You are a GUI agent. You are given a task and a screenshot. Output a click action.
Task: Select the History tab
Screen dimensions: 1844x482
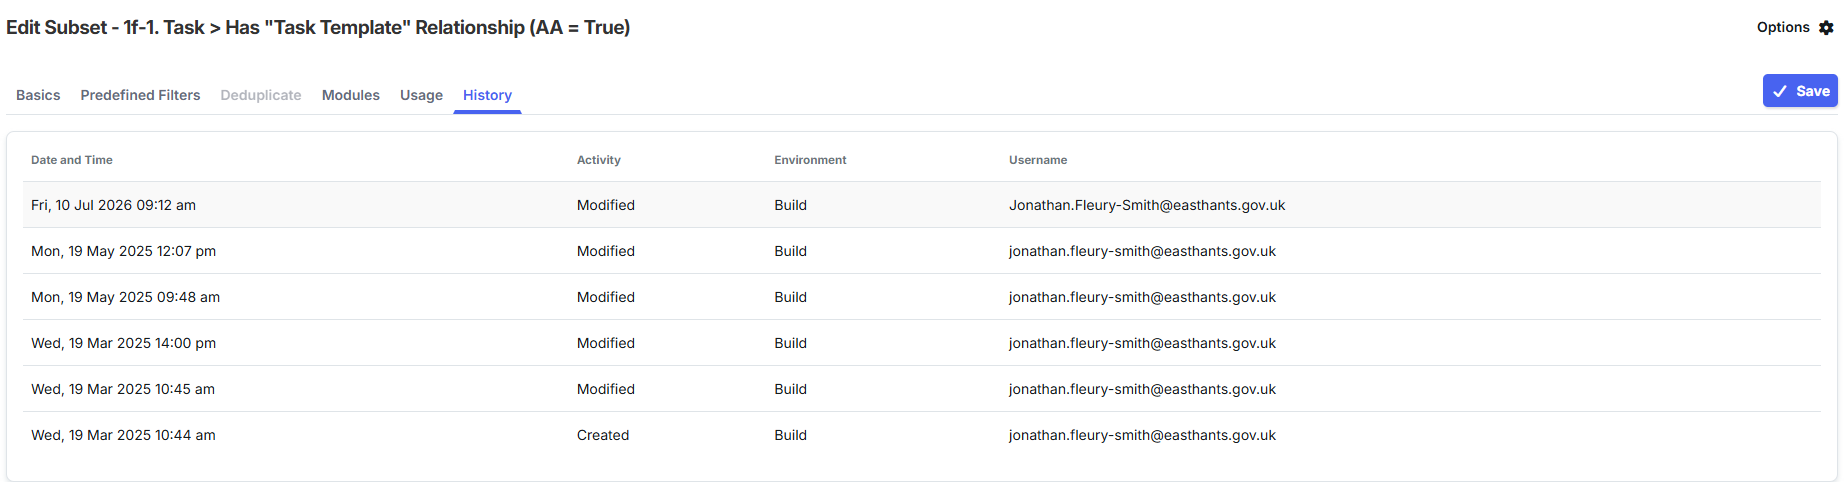487,95
